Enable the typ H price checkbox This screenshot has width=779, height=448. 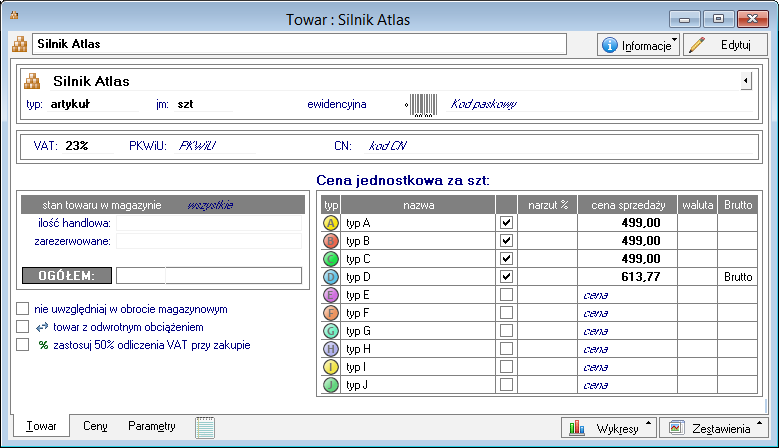[506, 348]
